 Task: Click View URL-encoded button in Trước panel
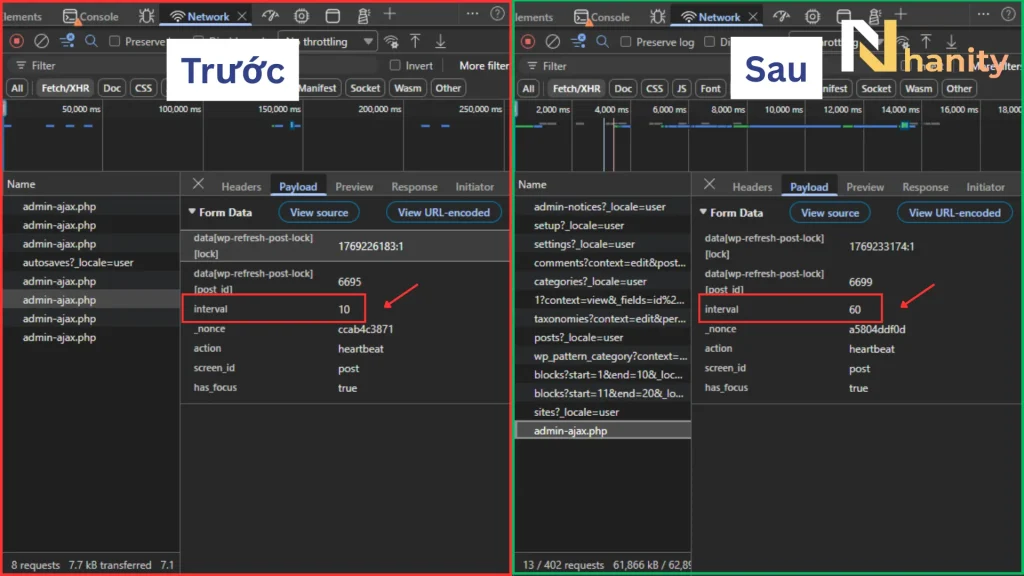point(443,212)
